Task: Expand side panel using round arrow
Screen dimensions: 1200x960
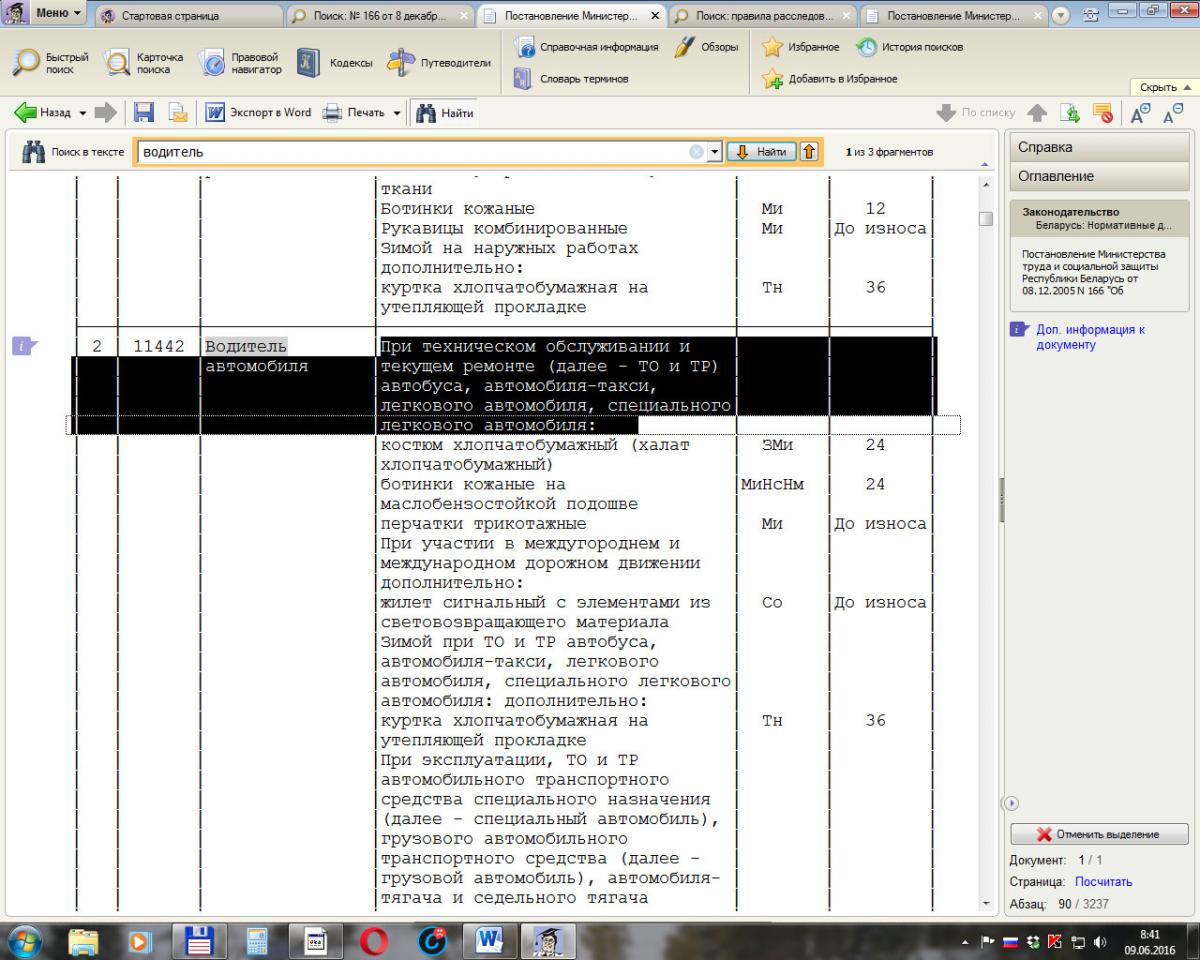Action: coord(1010,802)
